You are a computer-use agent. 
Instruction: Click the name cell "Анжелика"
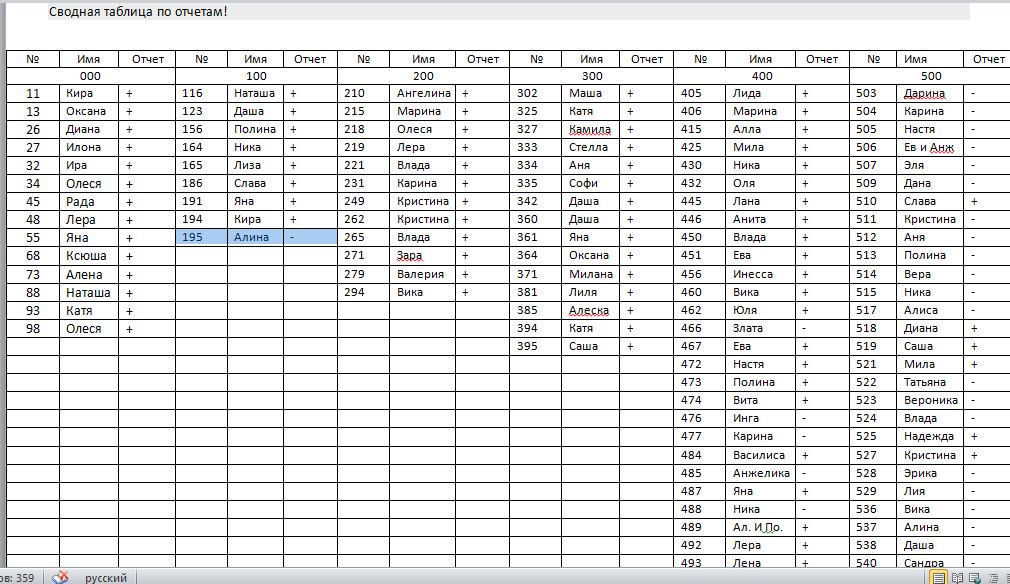coord(761,473)
